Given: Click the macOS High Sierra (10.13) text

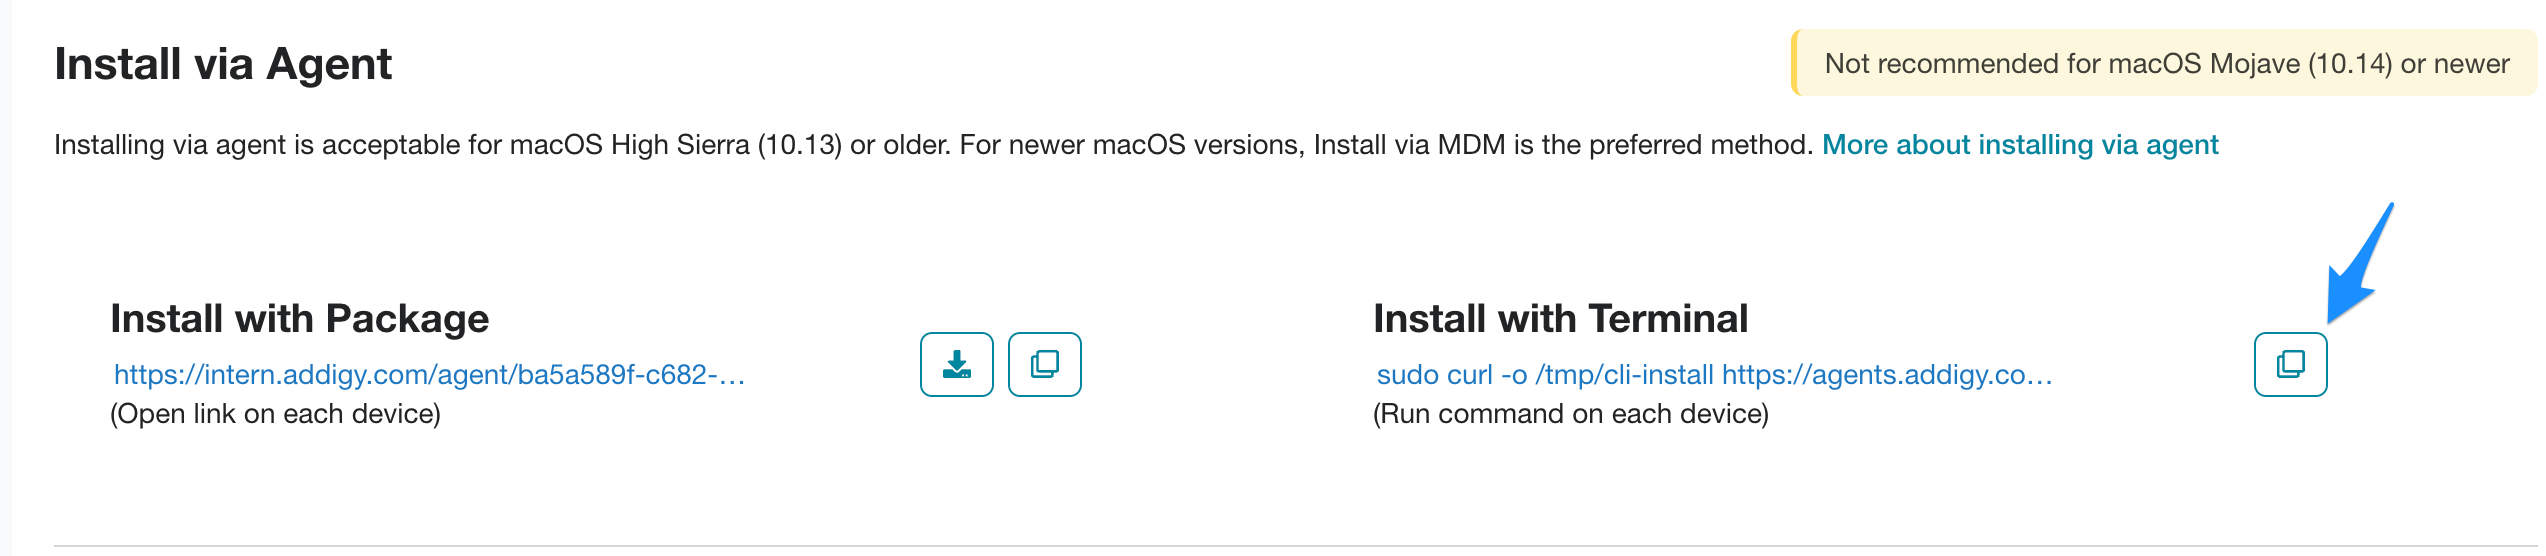Looking at the screenshot, I should tap(675, 145).
